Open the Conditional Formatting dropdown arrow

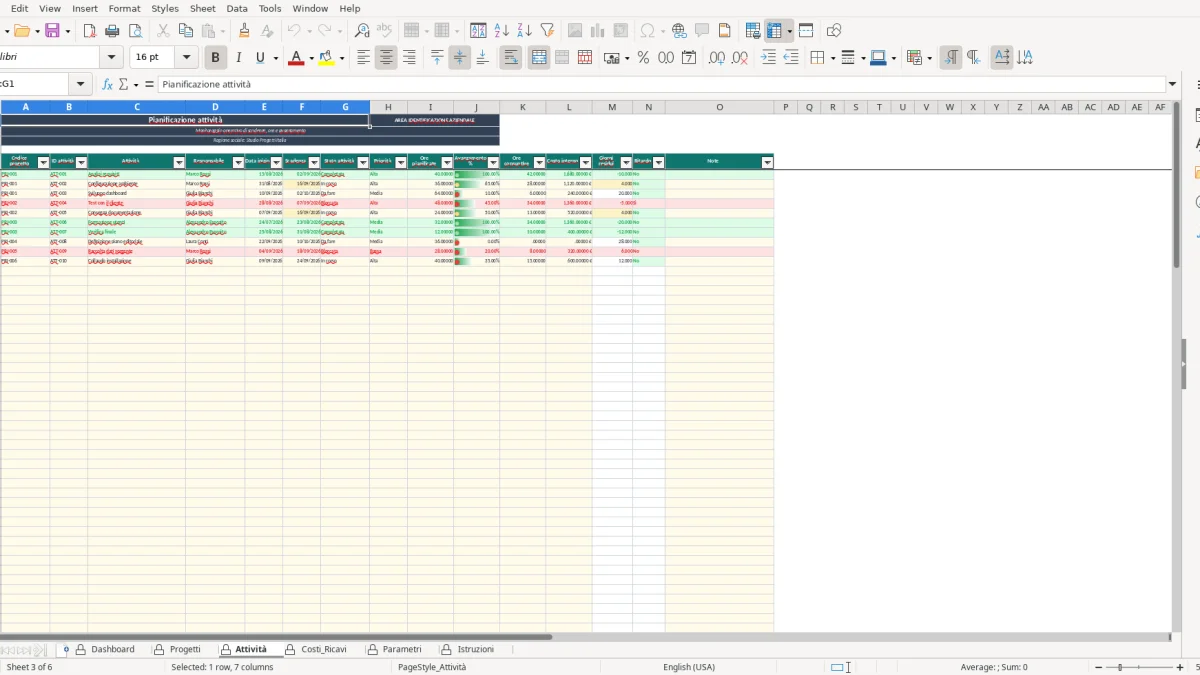pos(929,58)
